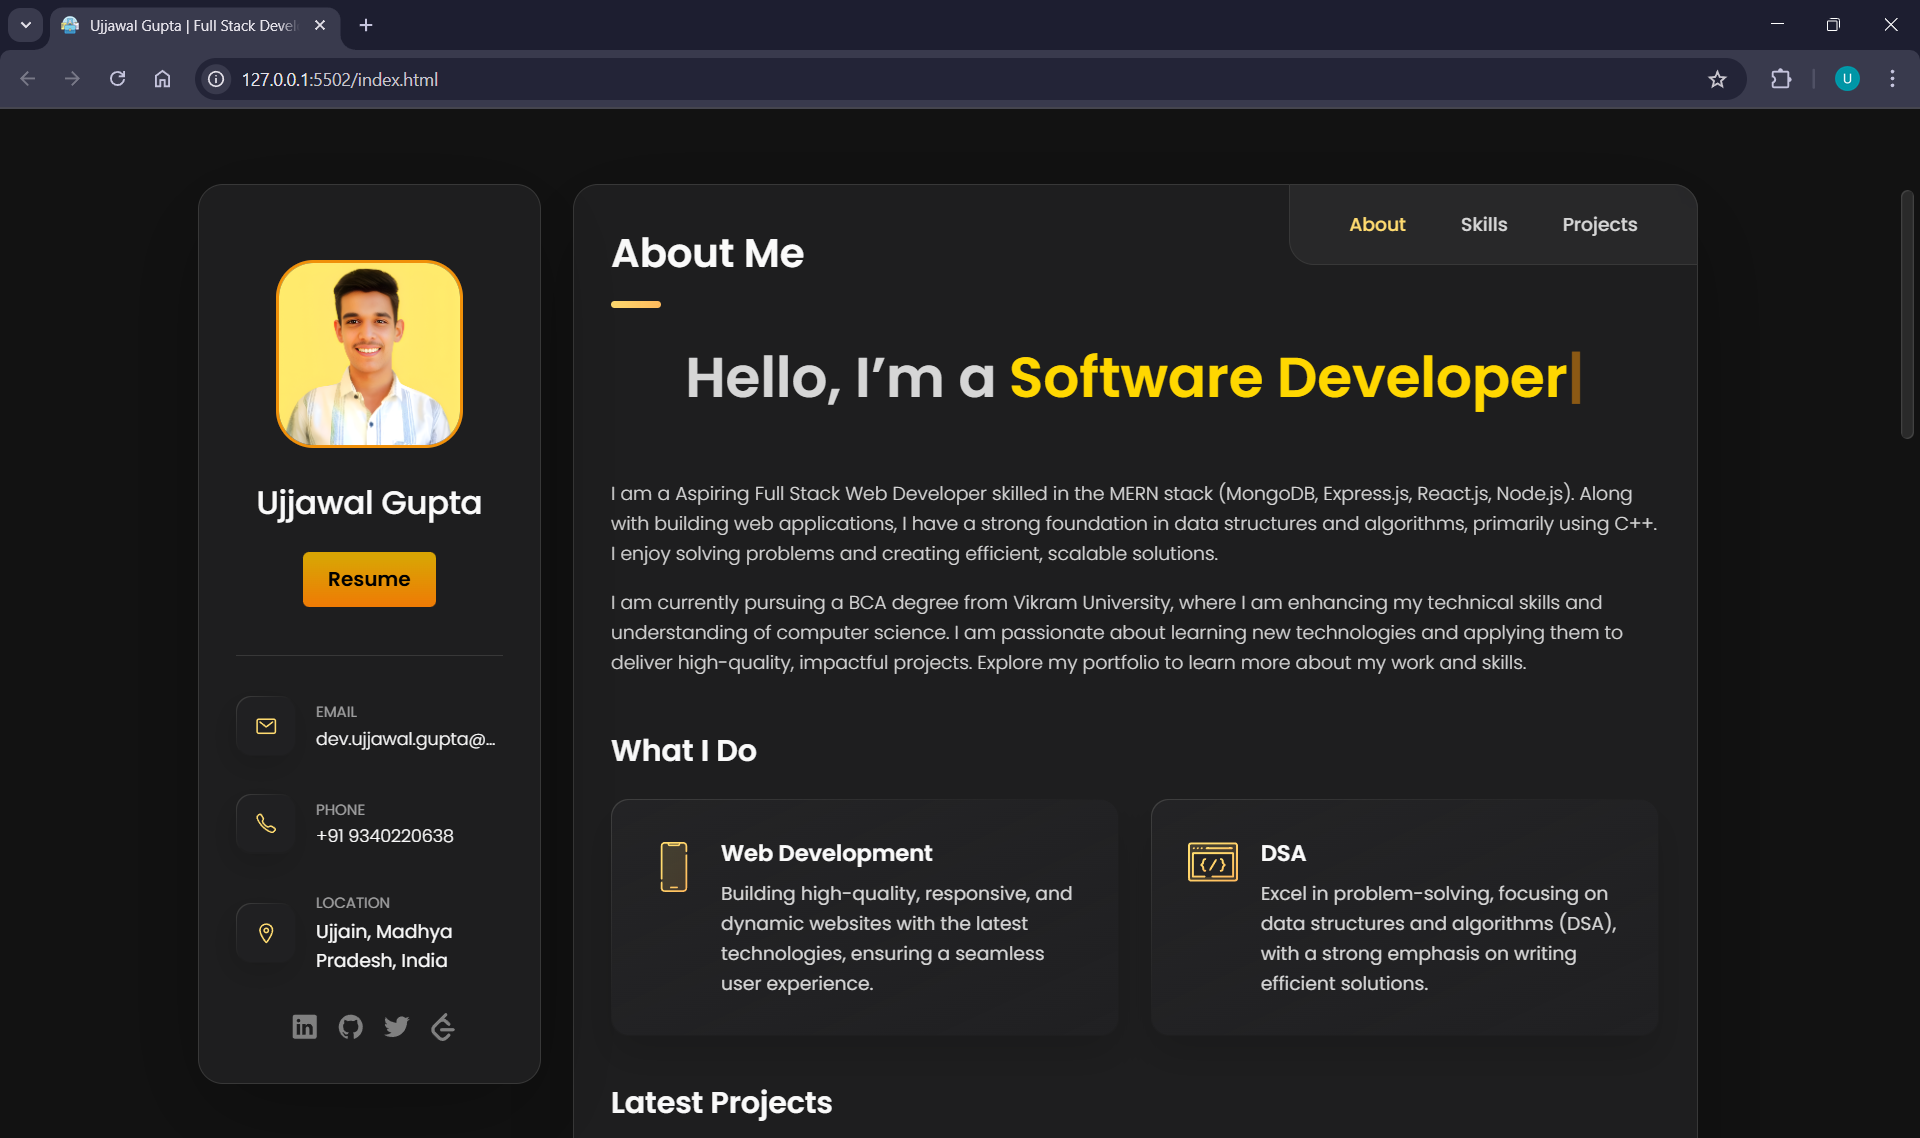Click the Web Development card title

pos(826,853)
